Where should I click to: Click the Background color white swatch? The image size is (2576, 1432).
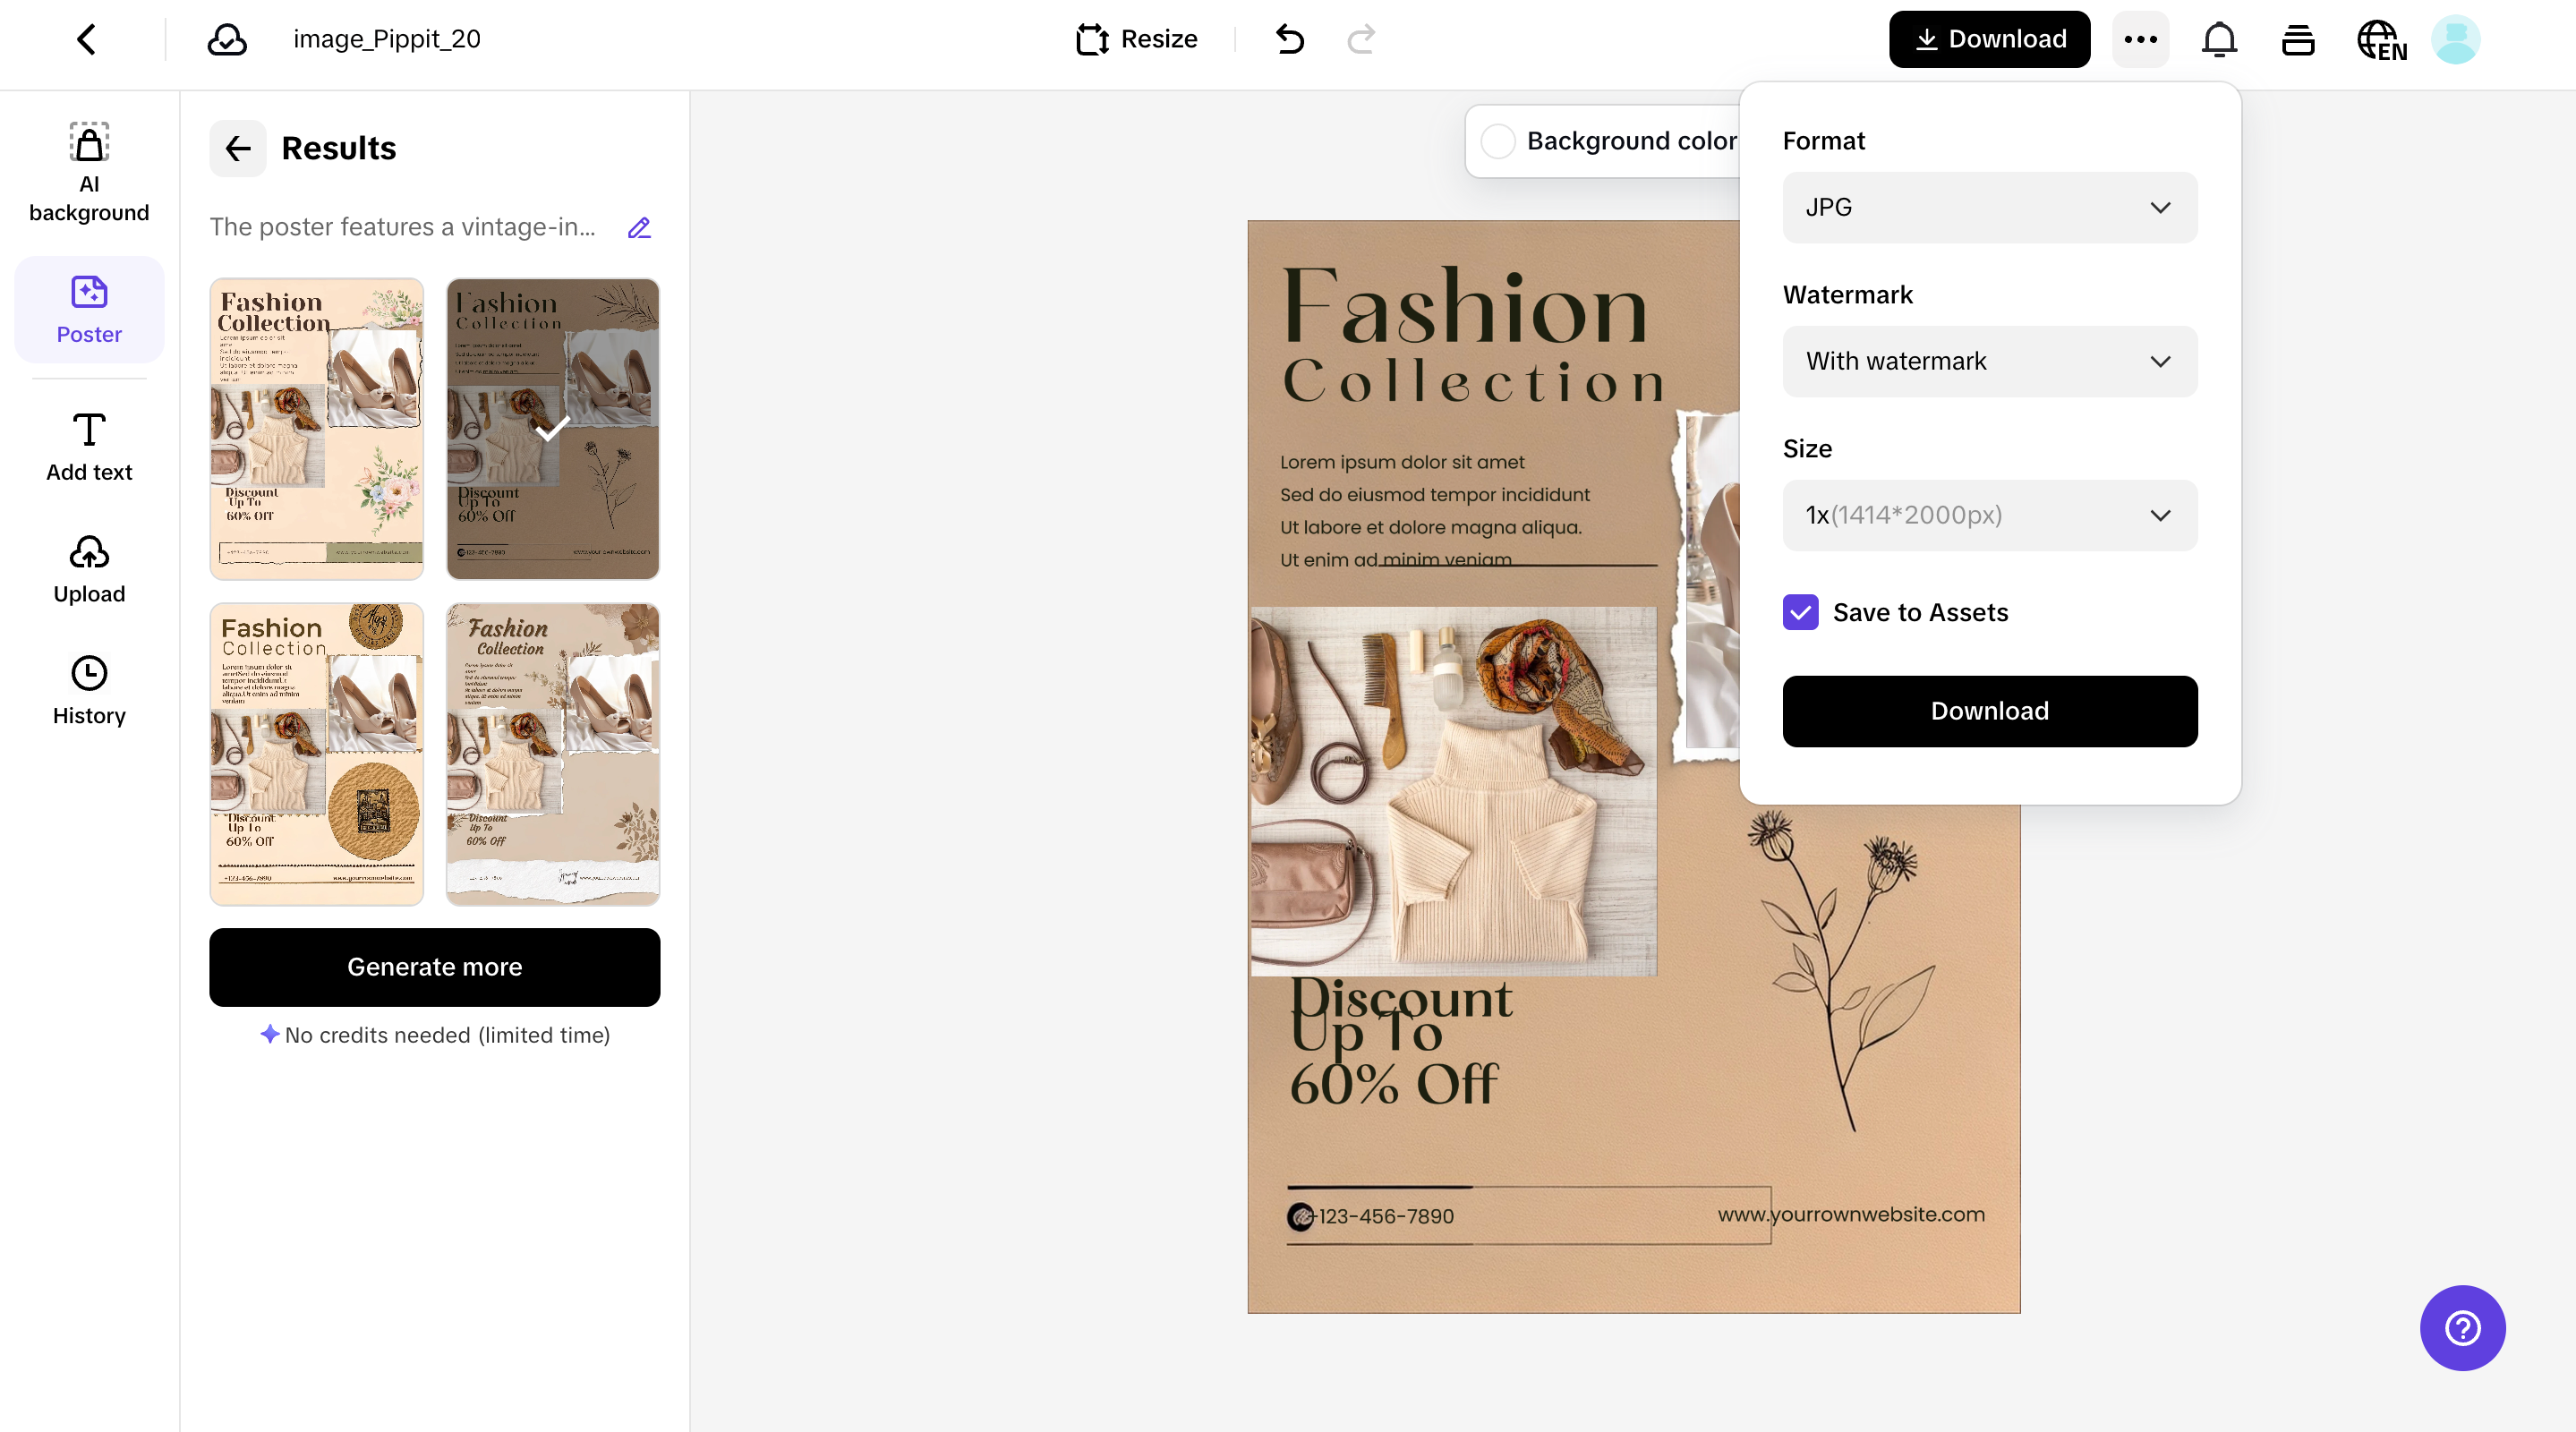pyautogui.click(x=1498, y=141)
